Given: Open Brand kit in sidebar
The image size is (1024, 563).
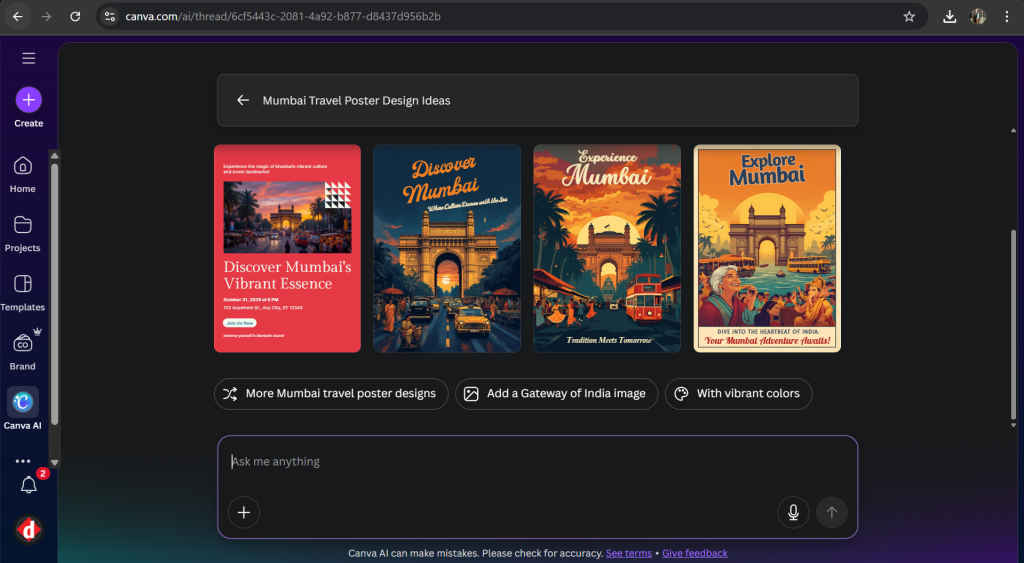Looking at the screenshot, I should click(23, 344).
